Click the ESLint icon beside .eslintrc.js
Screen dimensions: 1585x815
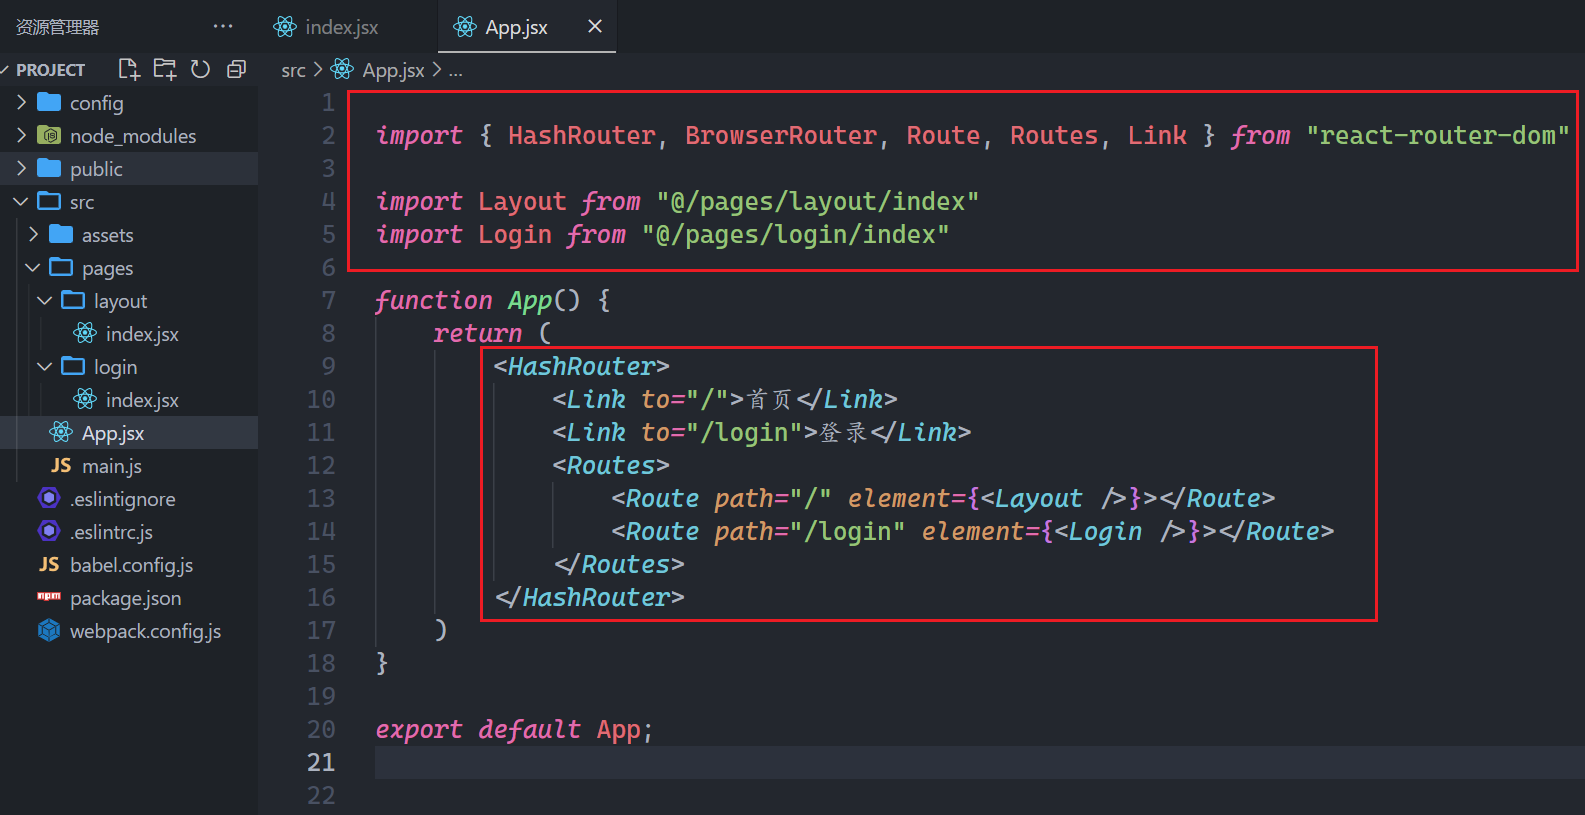[49, 531]
